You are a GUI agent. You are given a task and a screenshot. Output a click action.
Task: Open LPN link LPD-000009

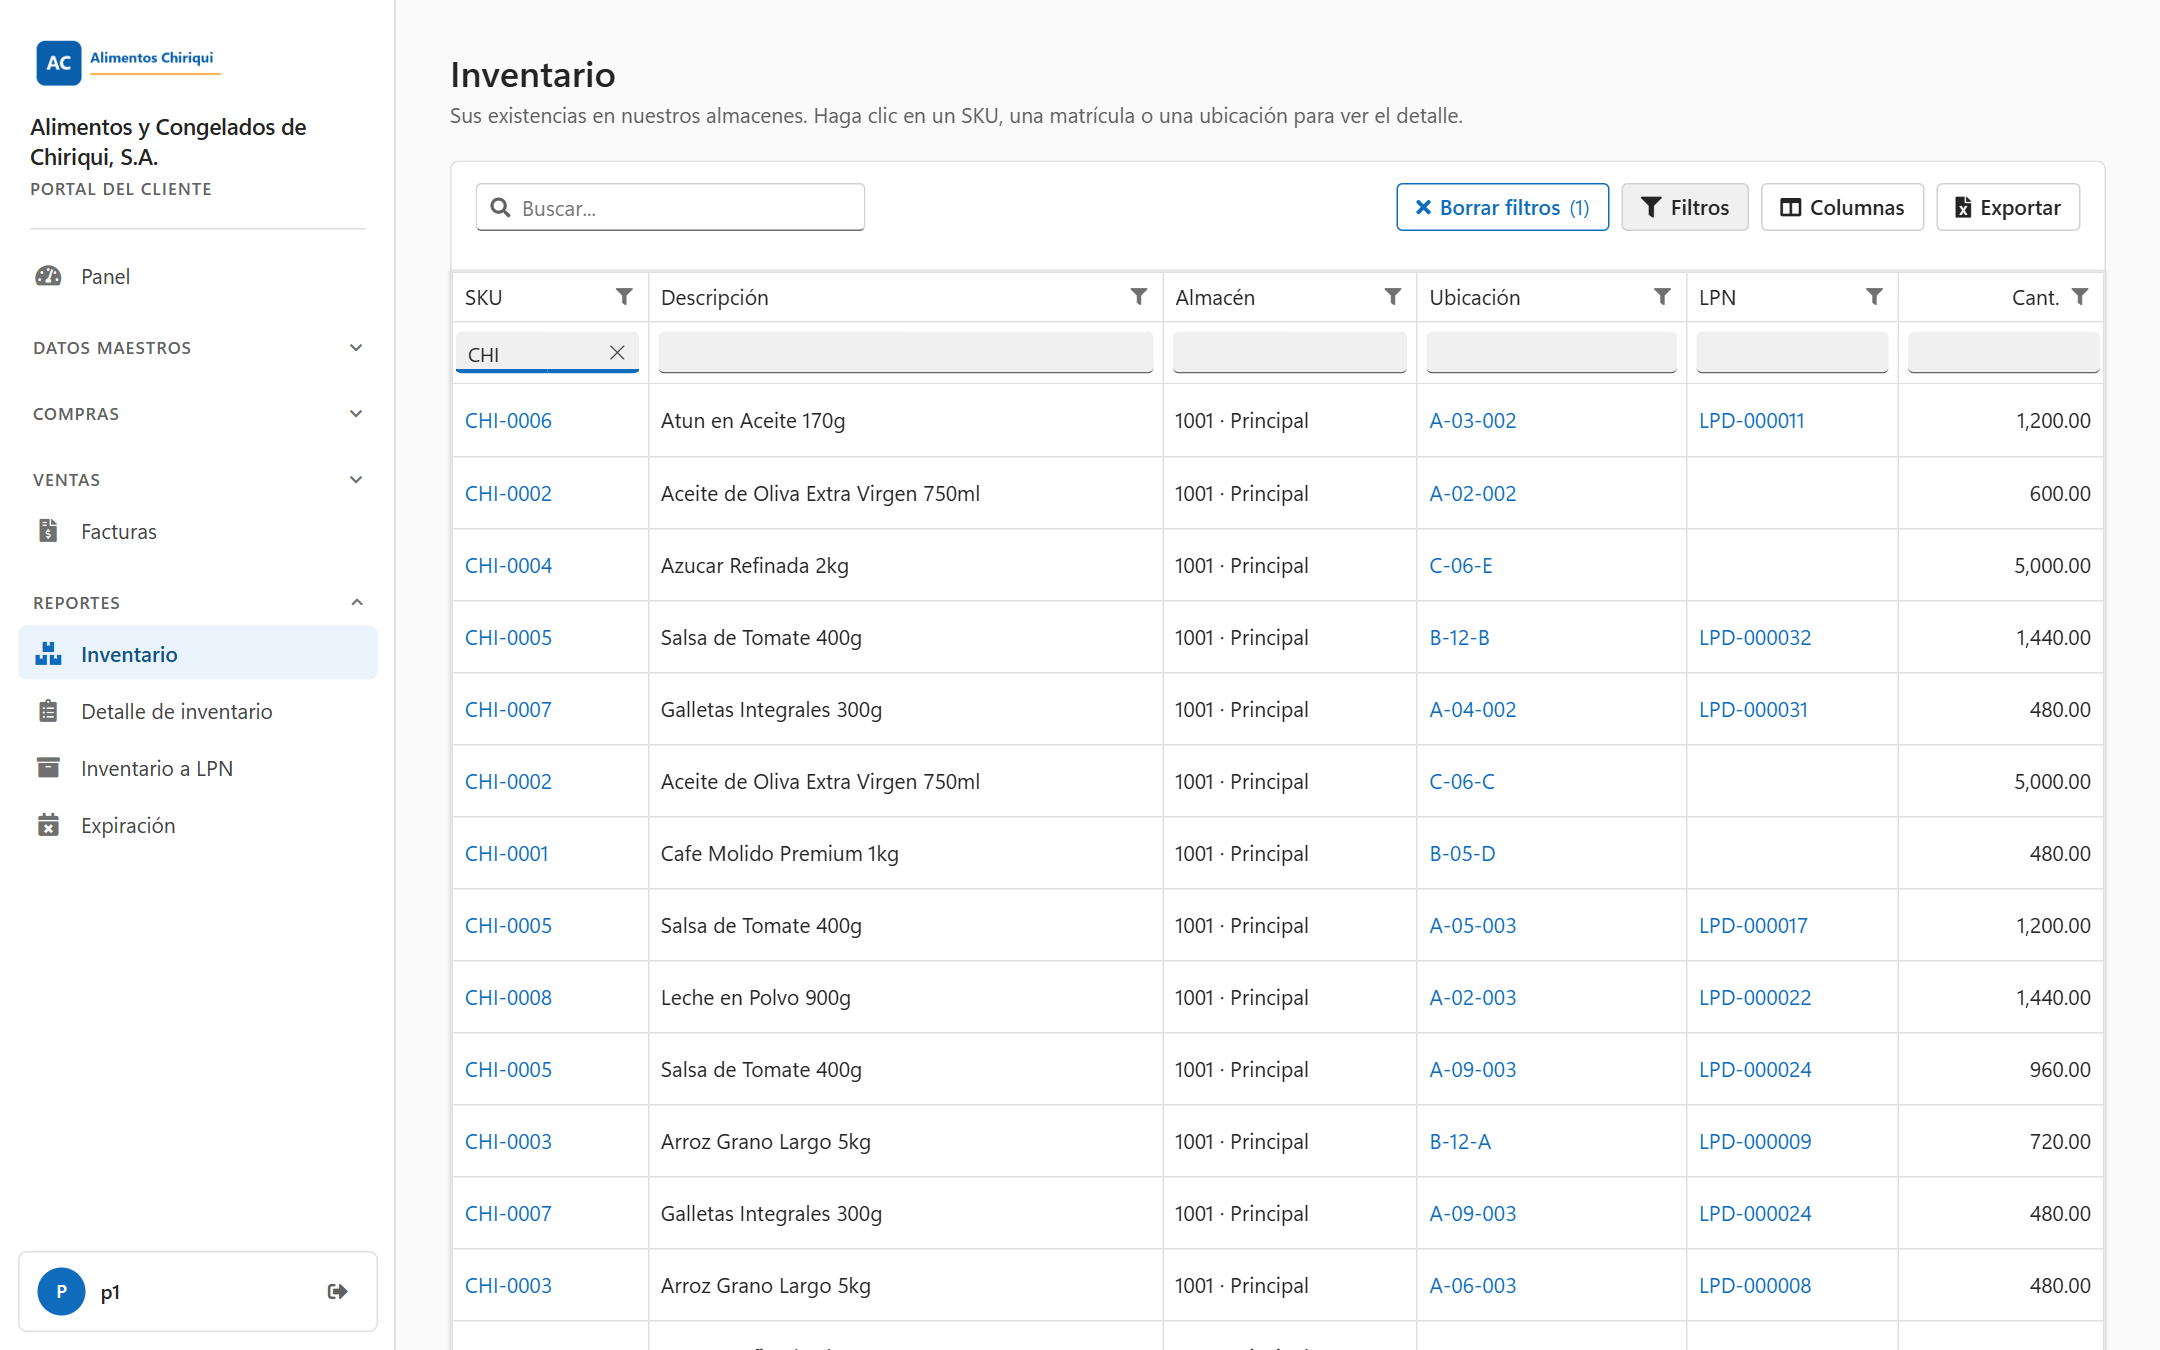point(1755,1142)
